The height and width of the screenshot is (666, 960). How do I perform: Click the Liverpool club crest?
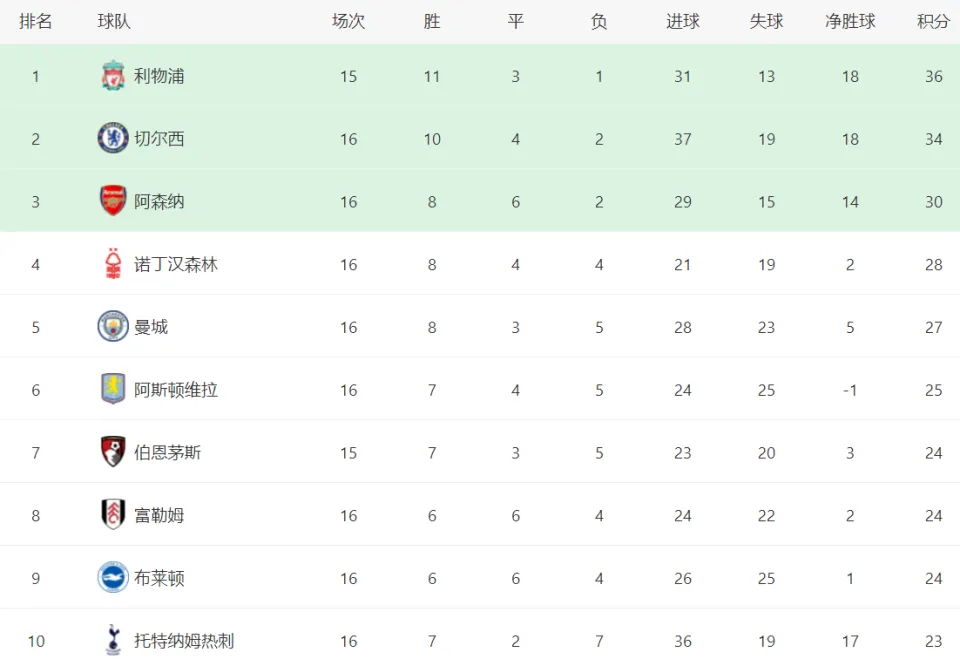113,76
